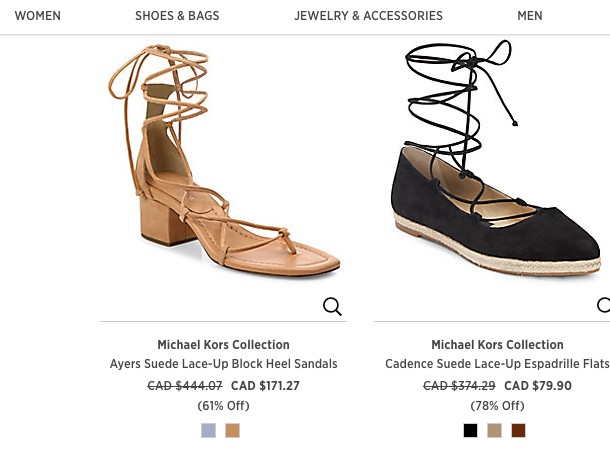Viewport: 610px width, 457px height.
Task: Open the MEN menu
Action: [530, 16]
